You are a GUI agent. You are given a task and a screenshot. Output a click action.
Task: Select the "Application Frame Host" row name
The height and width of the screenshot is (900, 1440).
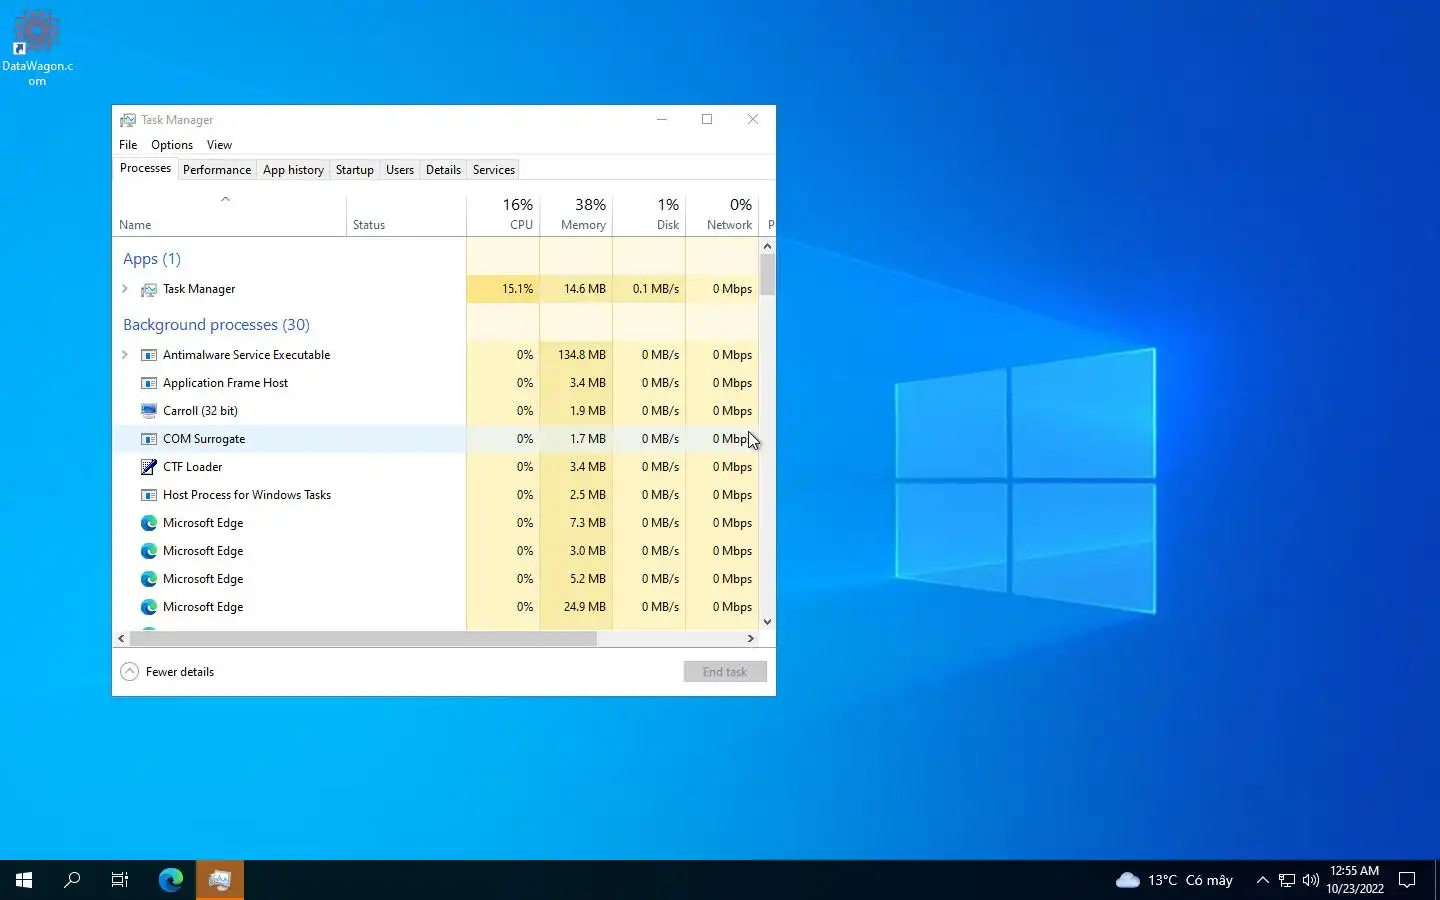(225, 383)
